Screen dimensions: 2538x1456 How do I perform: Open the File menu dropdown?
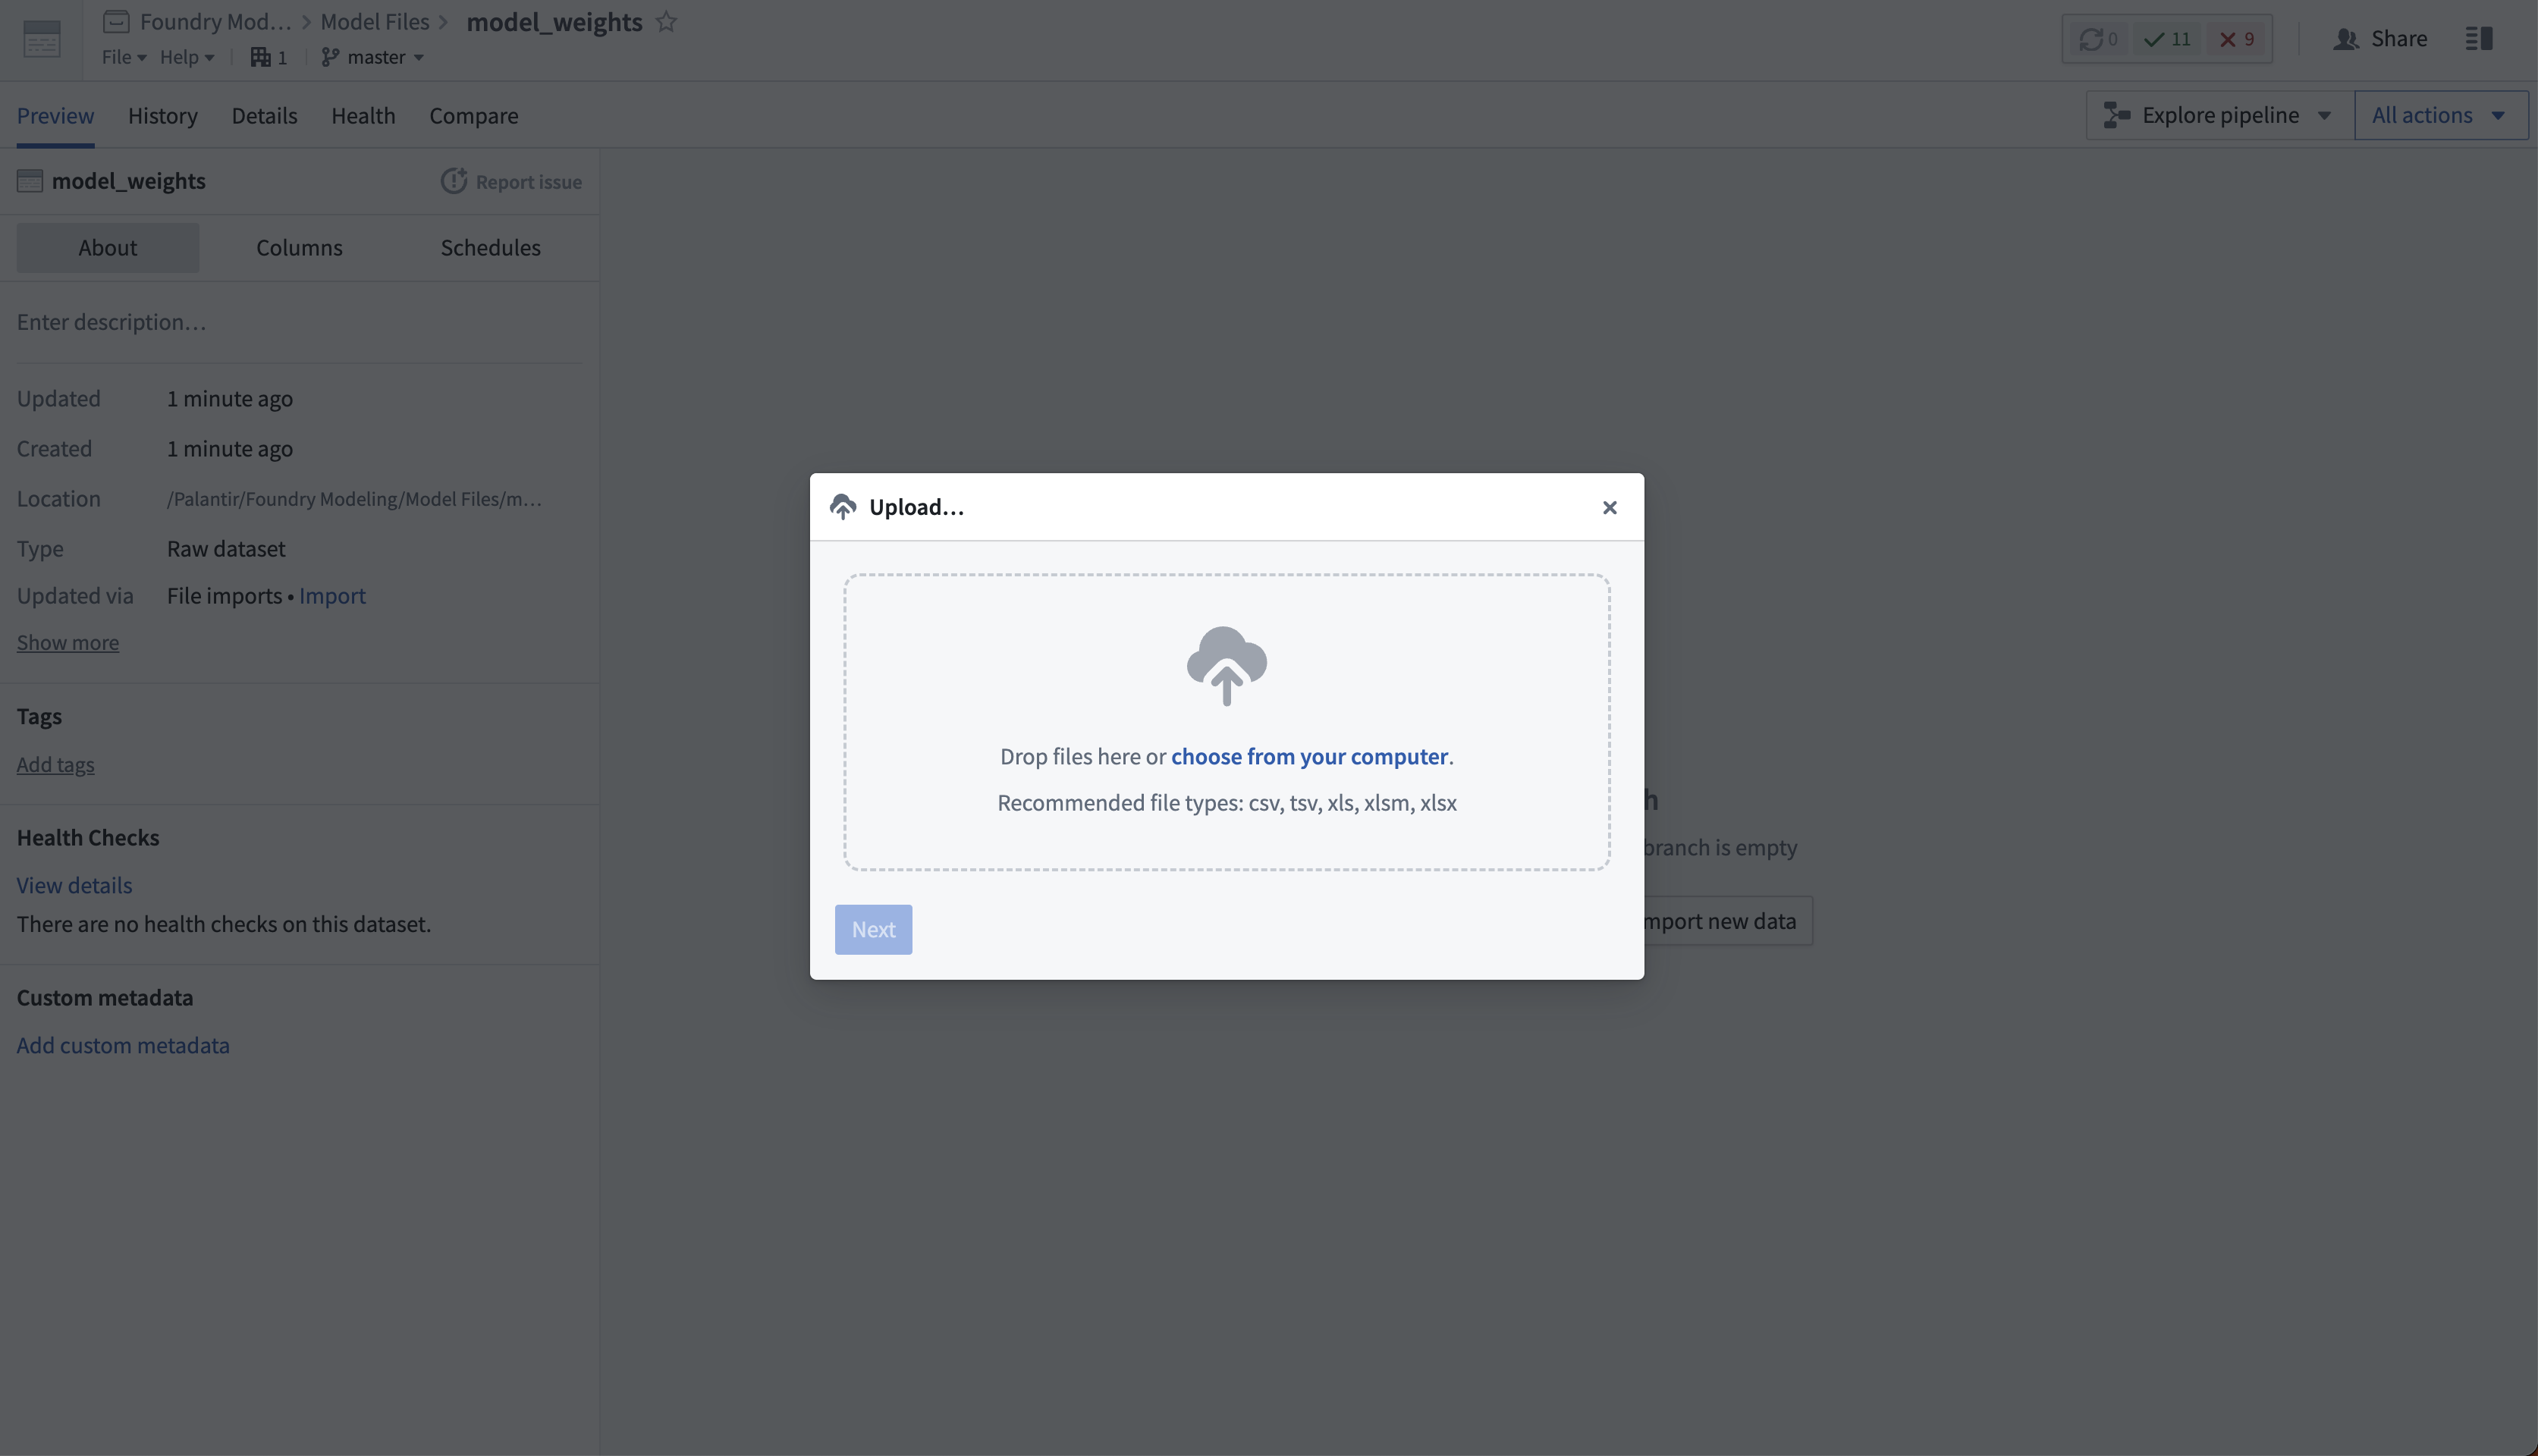tap(124, 57)
